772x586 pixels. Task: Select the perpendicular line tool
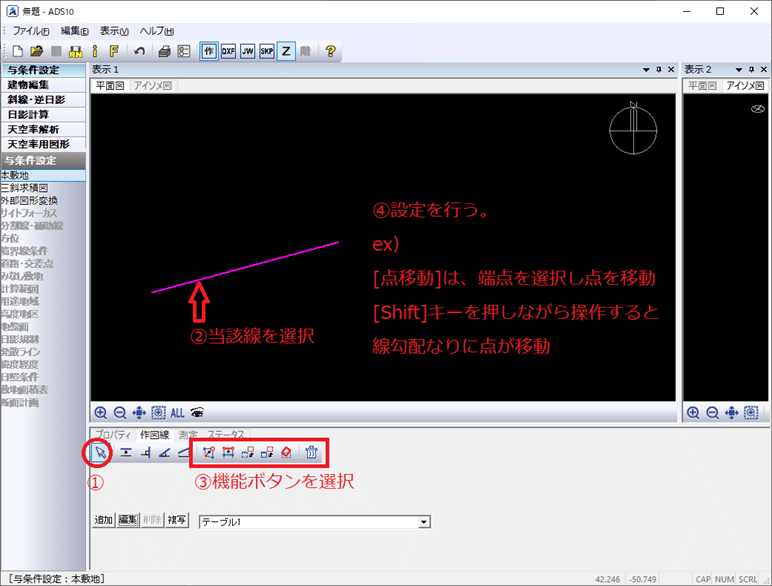(x=145, y=453)
